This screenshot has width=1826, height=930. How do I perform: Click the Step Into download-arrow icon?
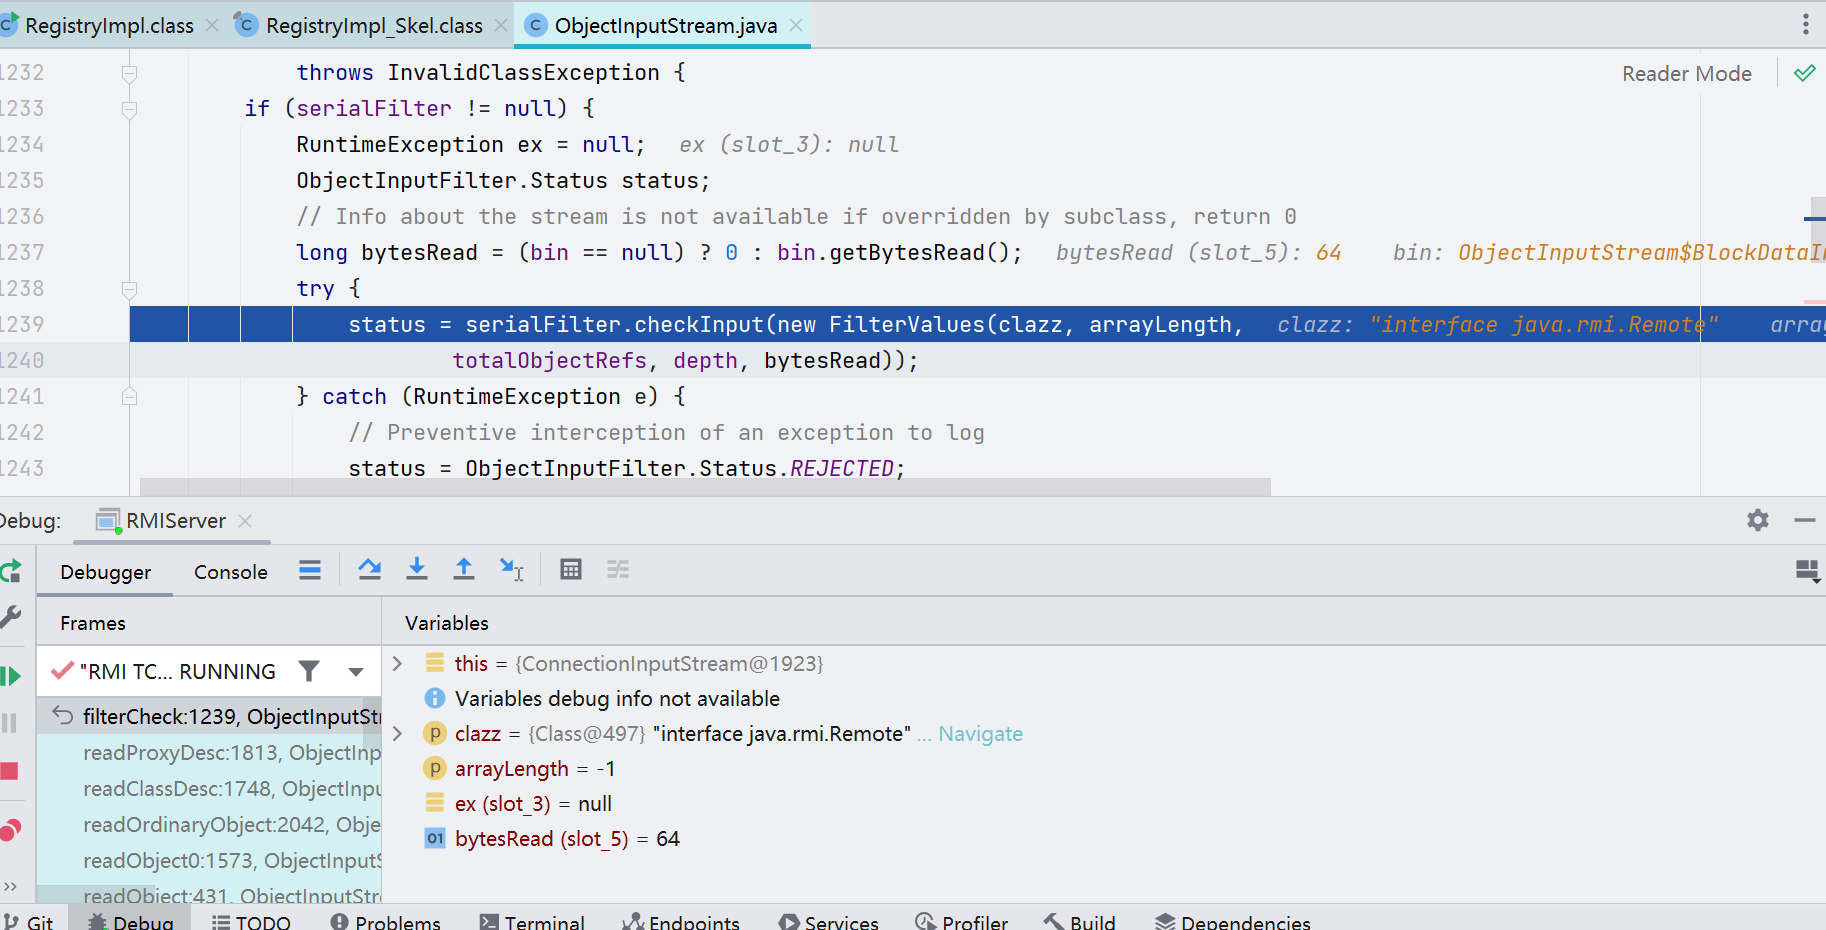pyautogui.click(x=417, y=570)
